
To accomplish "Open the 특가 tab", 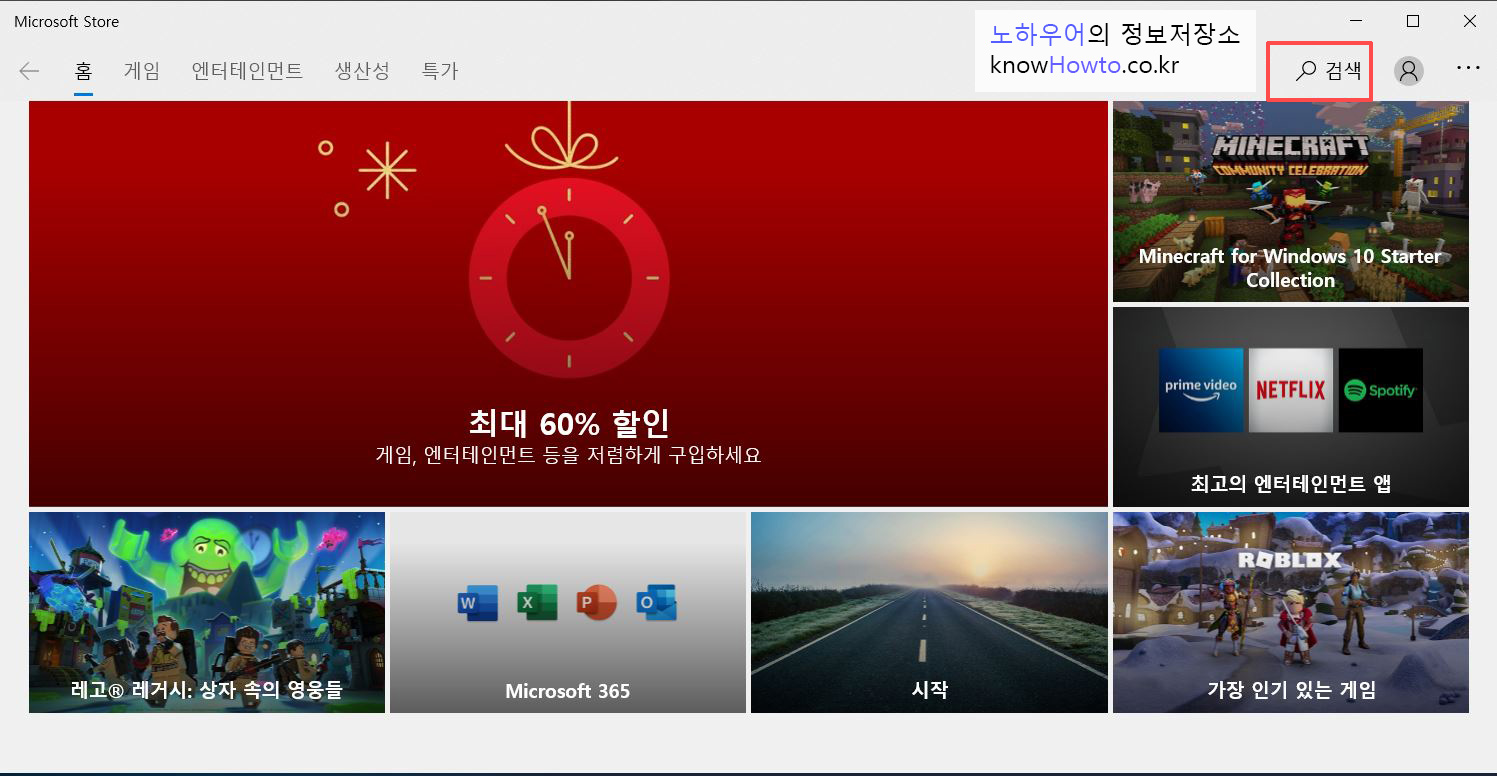I will [x=440, y=71].
